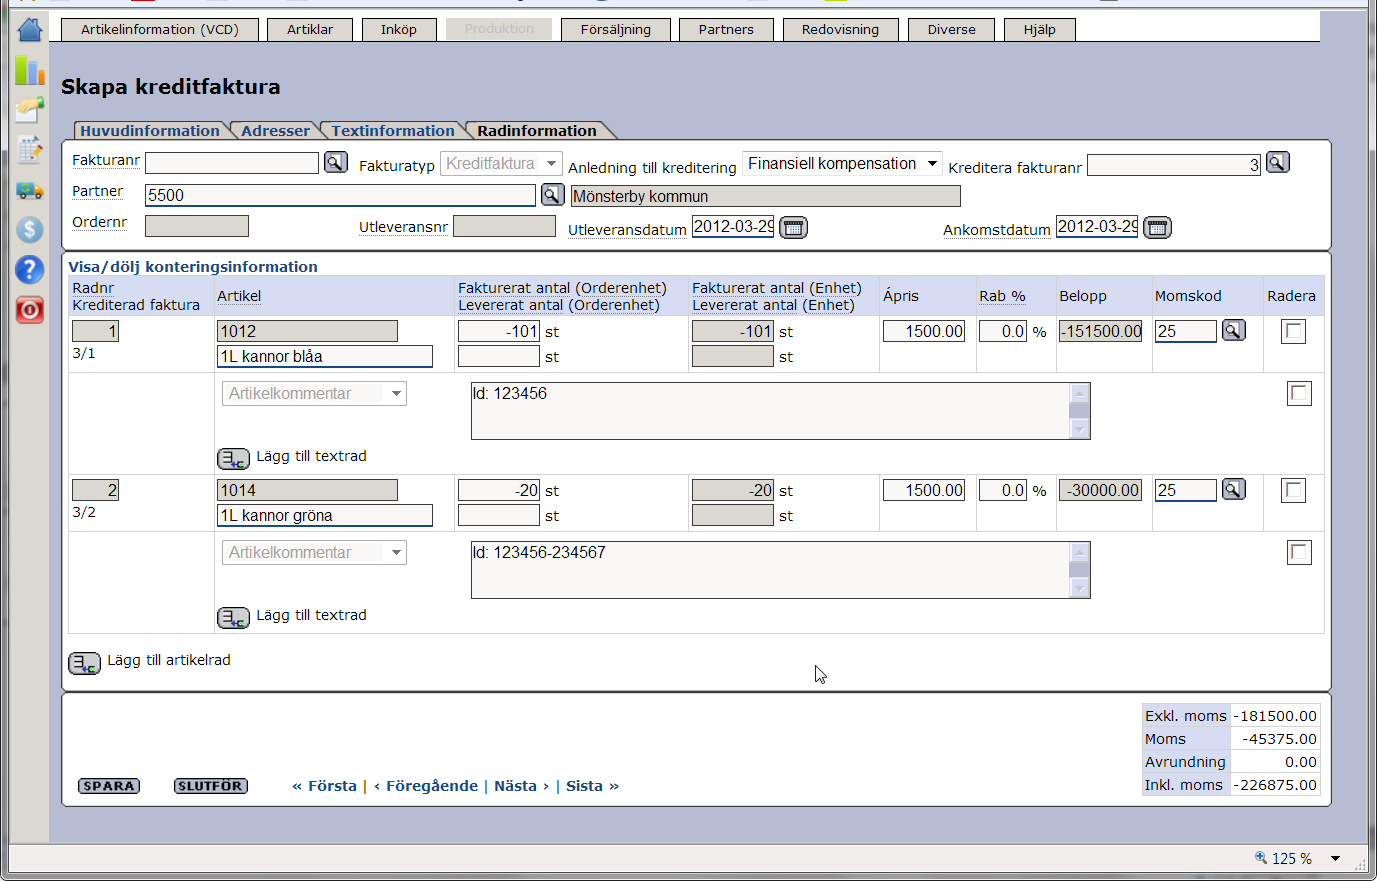
Task: Check Radera box for row 1014
Action: tap(1294, 490)
